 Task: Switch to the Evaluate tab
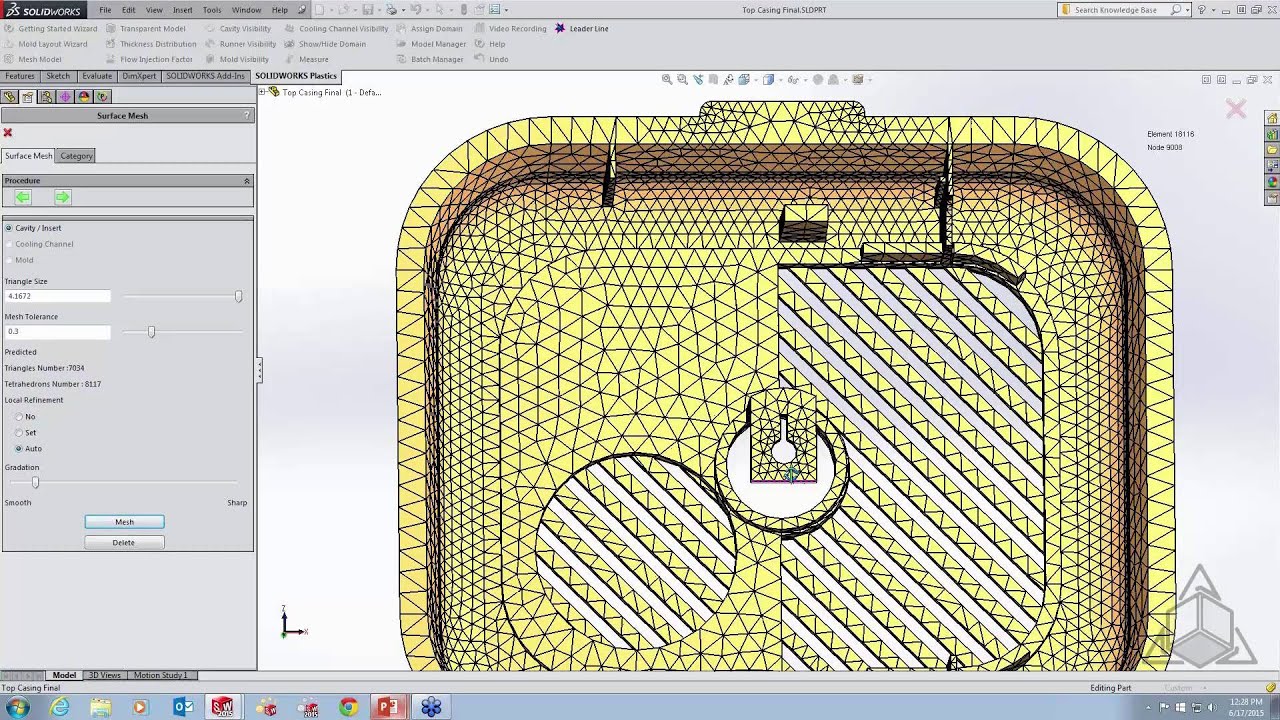[x=97, y=76]
